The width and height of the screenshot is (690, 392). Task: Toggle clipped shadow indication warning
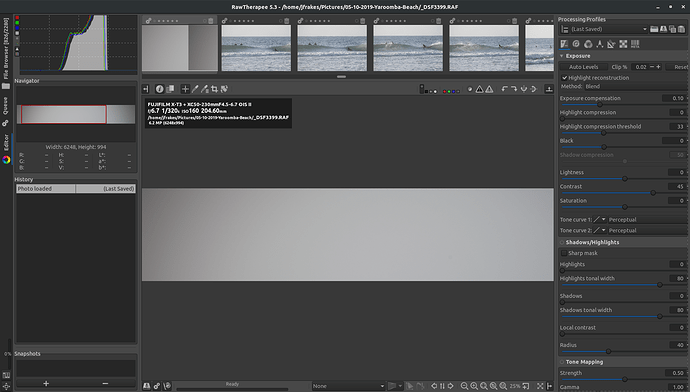[x=480, y=89]
